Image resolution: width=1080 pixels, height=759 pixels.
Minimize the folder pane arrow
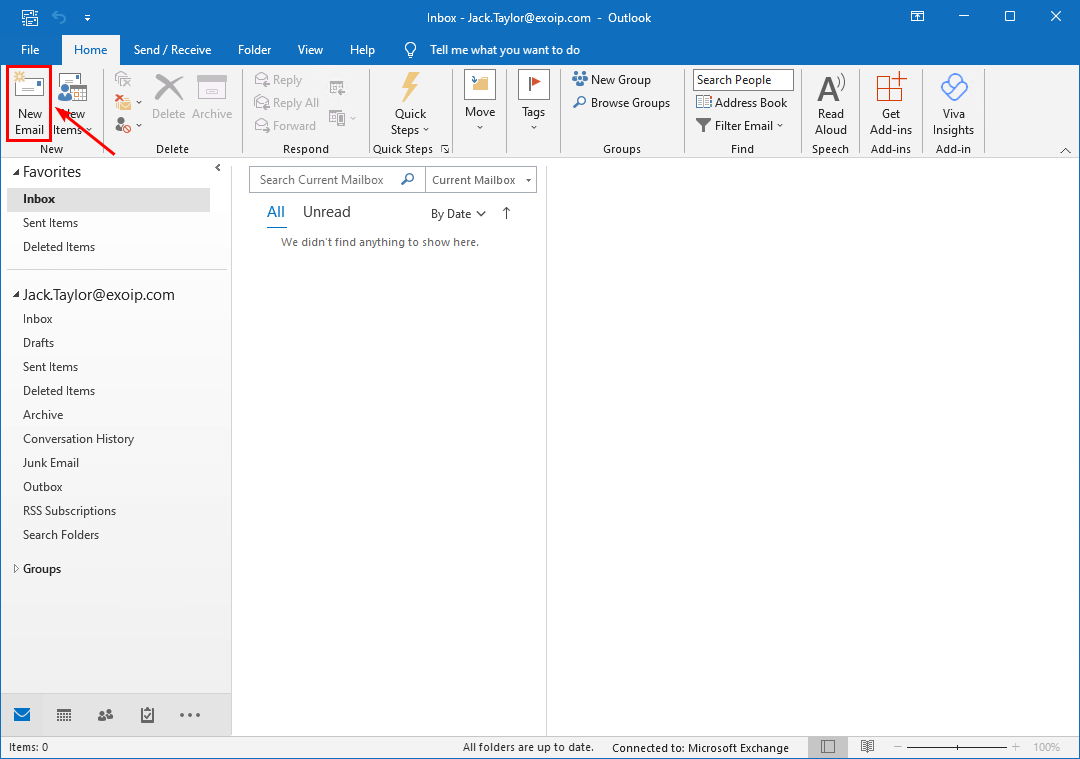click(x=218, y=167)
